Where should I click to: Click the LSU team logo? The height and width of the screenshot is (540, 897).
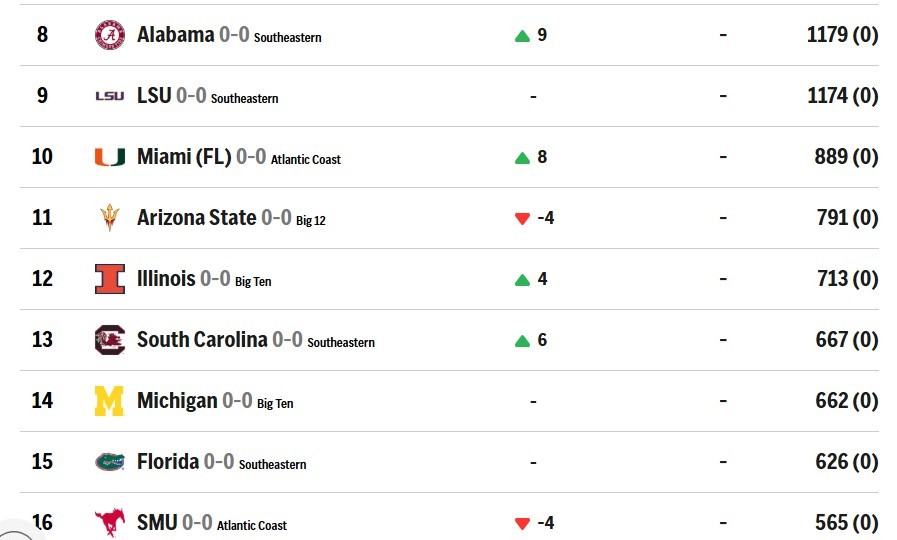pyautogui.click(x=109, y=96)
